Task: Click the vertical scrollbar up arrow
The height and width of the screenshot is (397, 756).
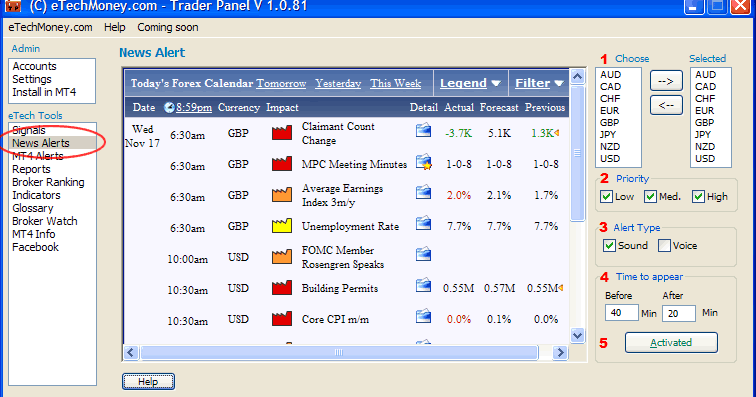Action: 577,76
